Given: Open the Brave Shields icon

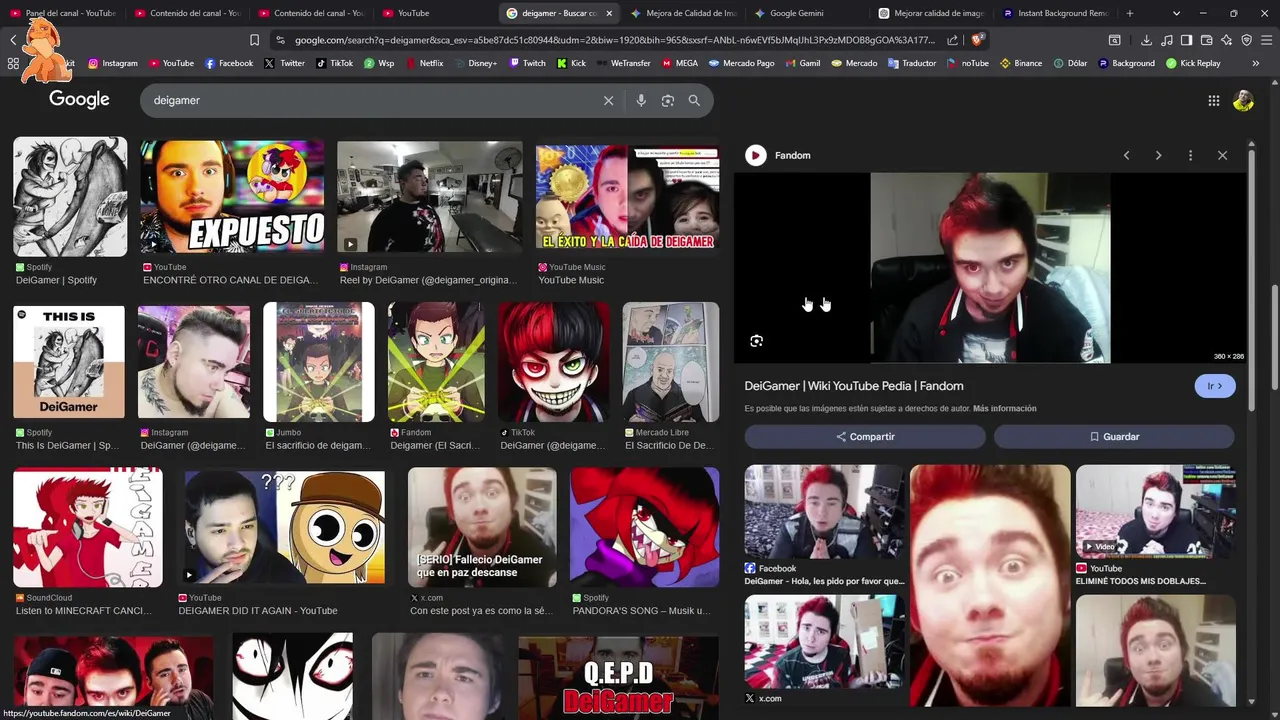Looking at the screenshot, I should point(978,40).
